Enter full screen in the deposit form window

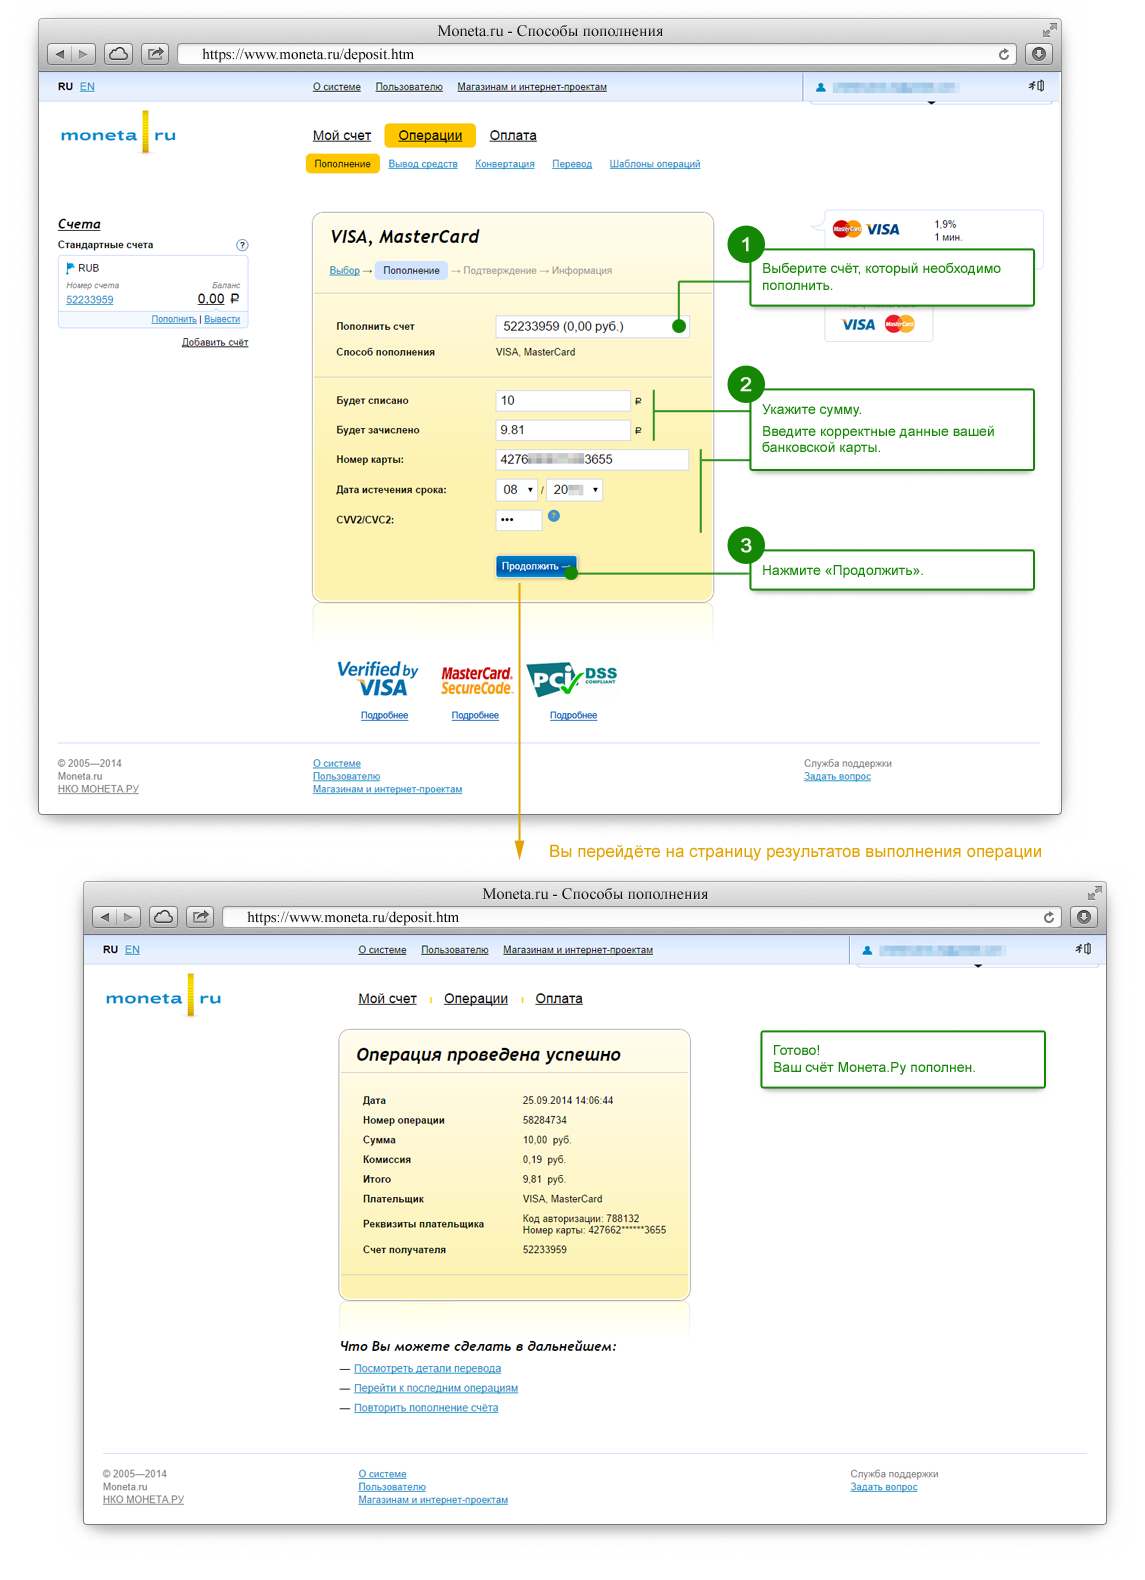coord(1049,30)
